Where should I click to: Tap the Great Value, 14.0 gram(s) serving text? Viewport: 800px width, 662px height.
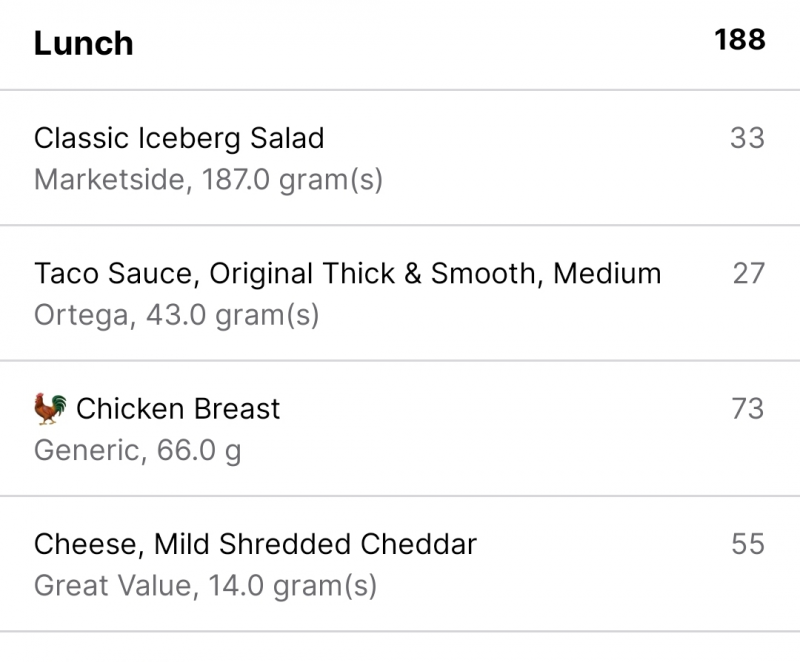point(205,585)
